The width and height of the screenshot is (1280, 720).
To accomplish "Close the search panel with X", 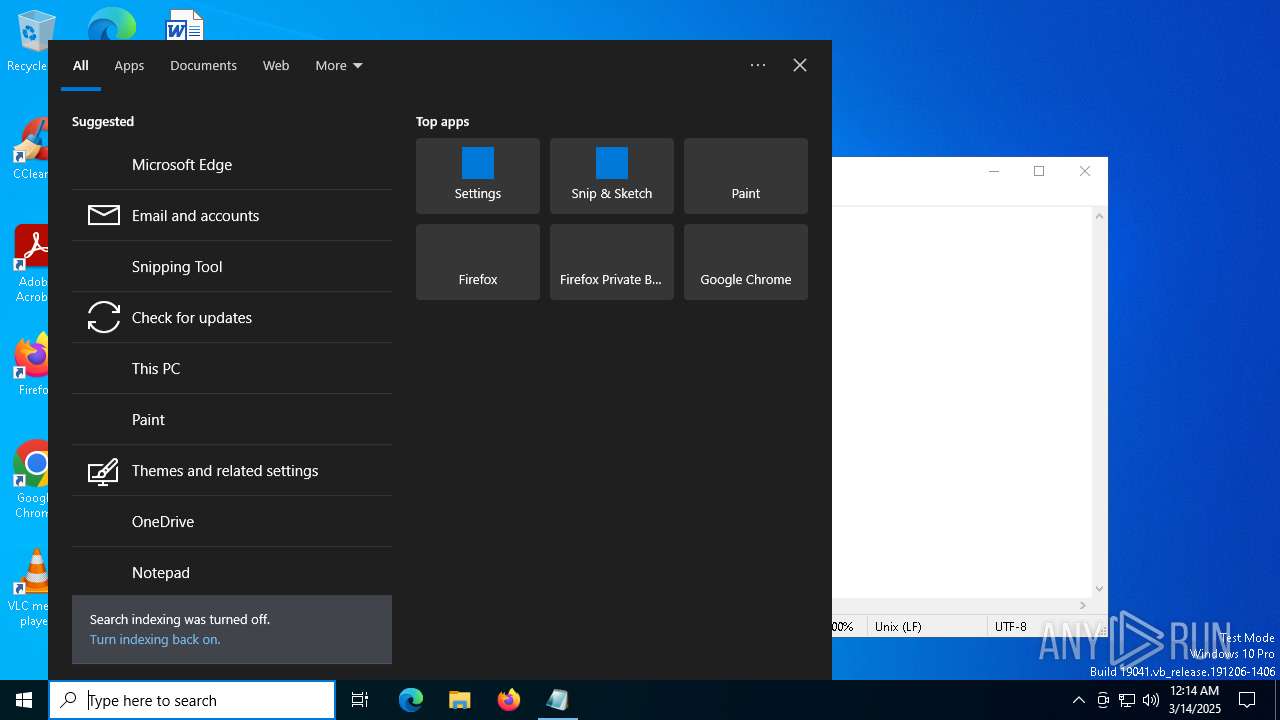I will click(x=800, y=65).
